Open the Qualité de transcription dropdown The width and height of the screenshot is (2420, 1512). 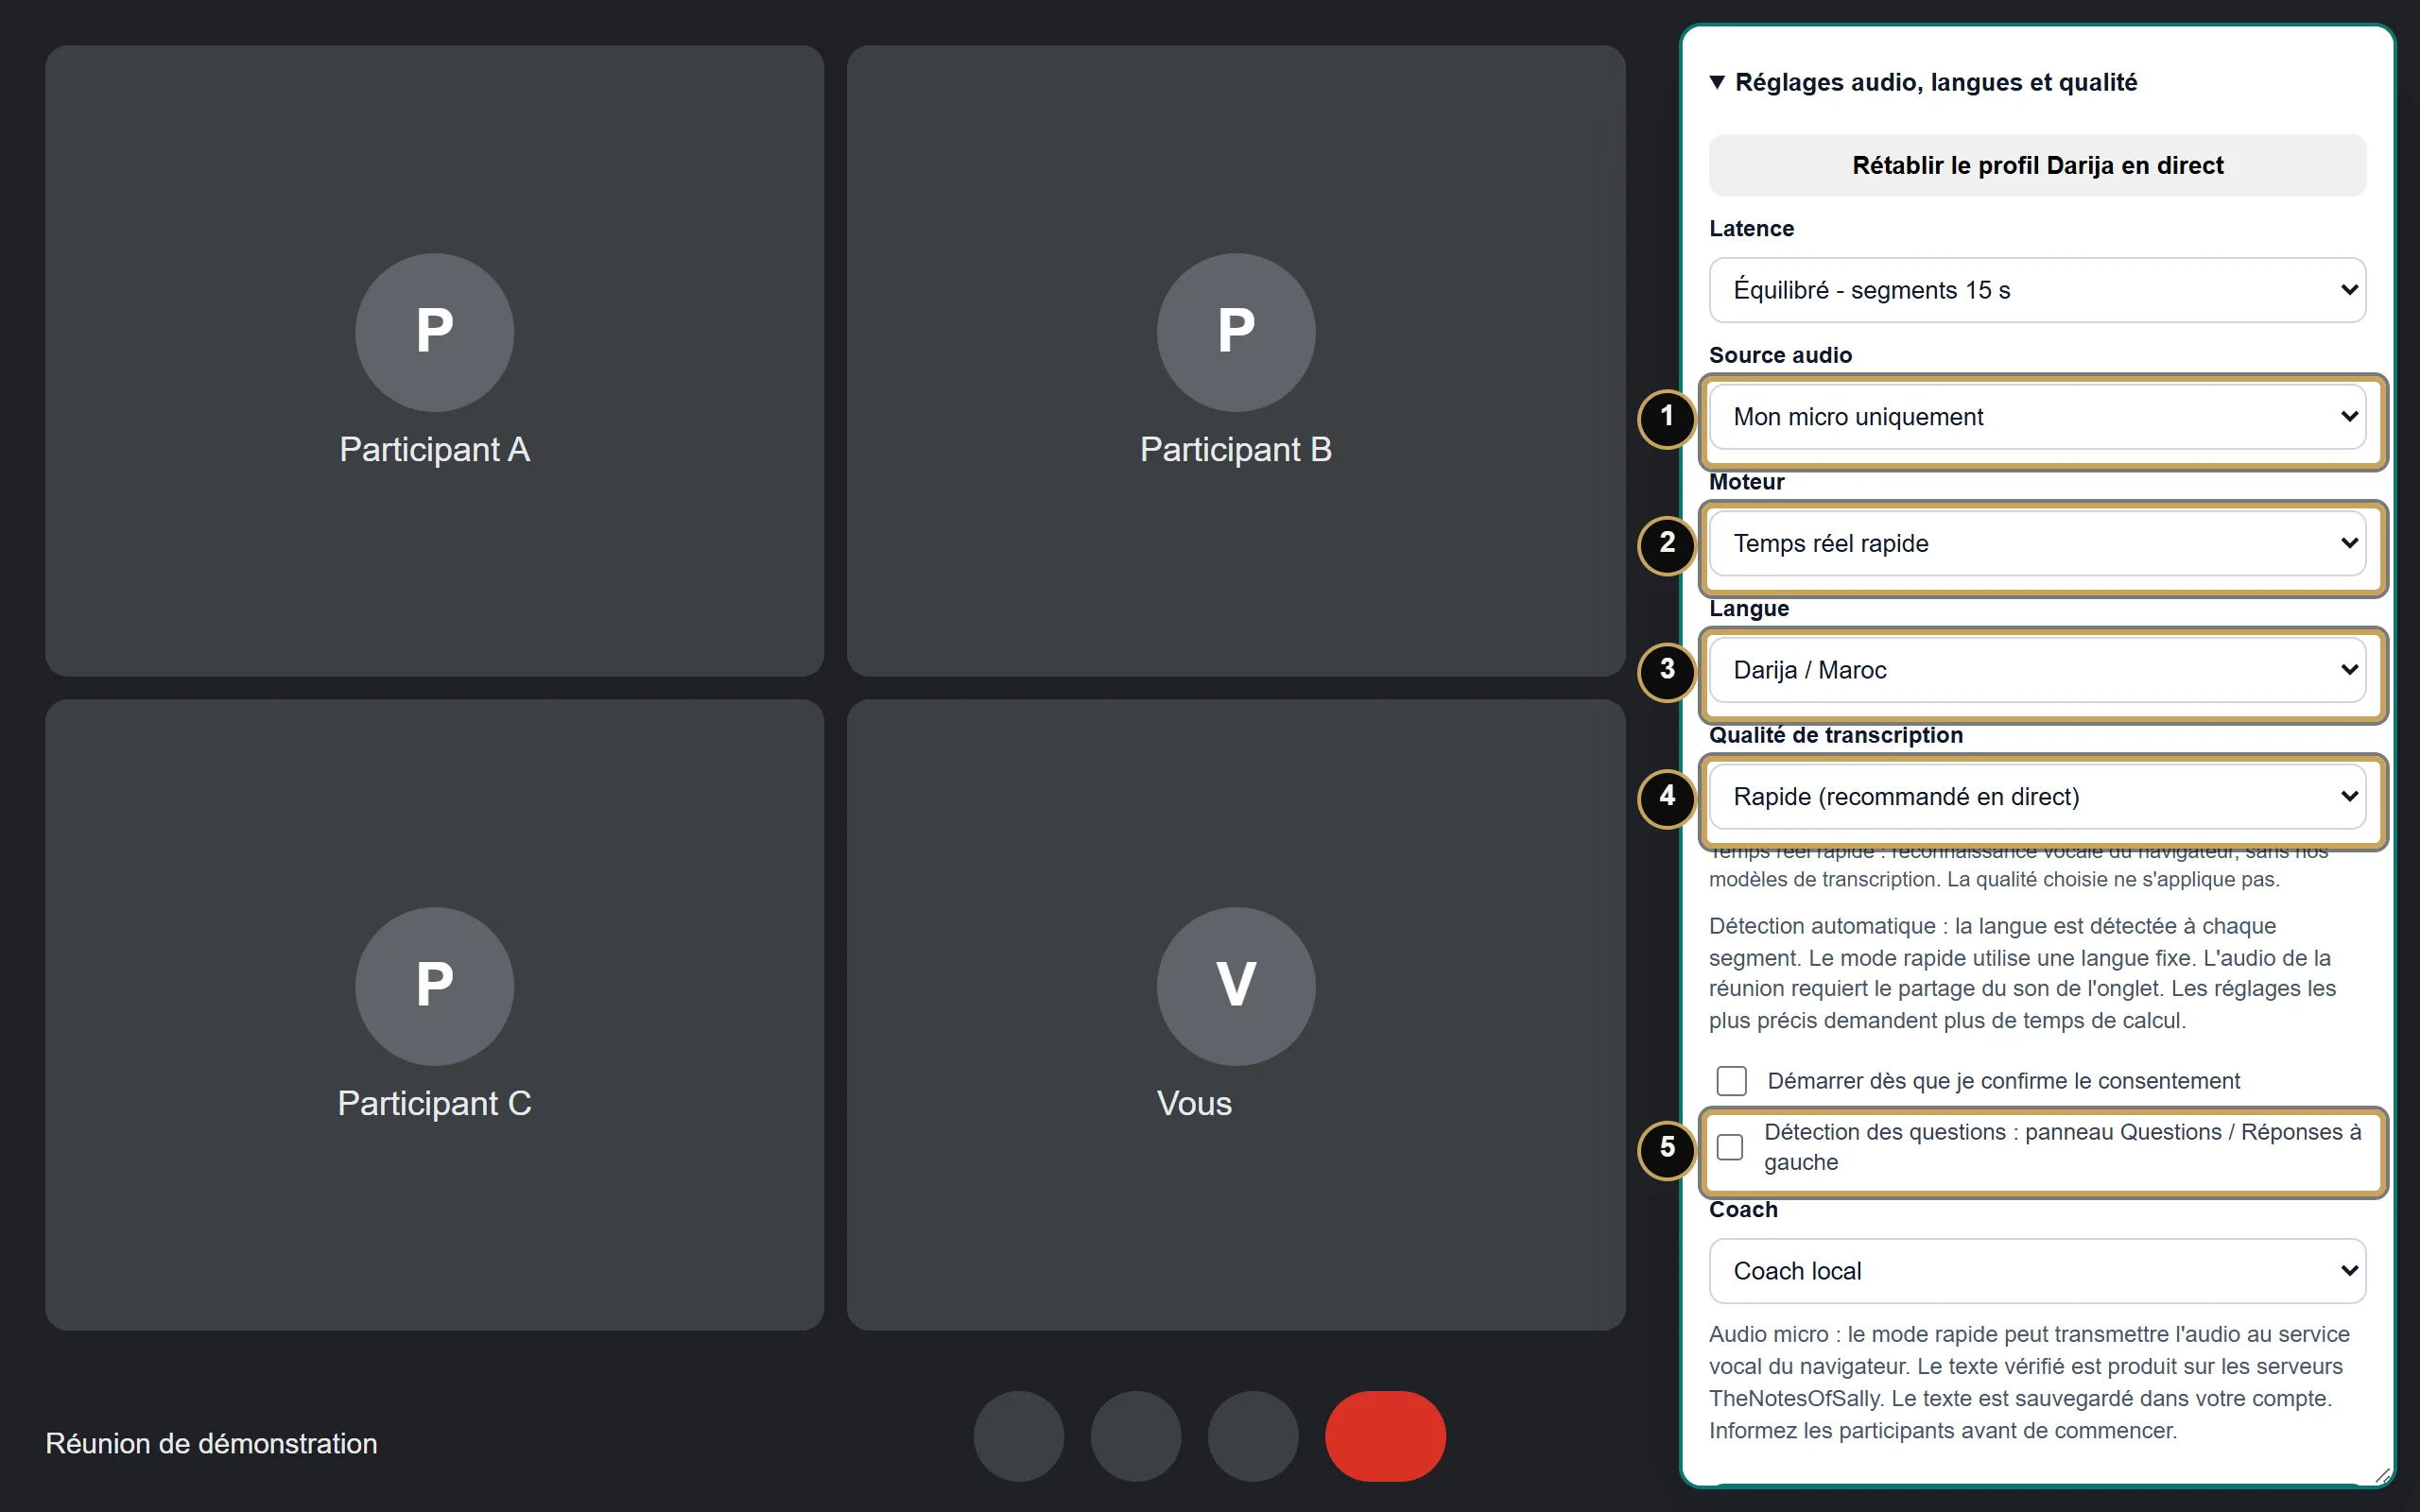(x=2037, y=797)
